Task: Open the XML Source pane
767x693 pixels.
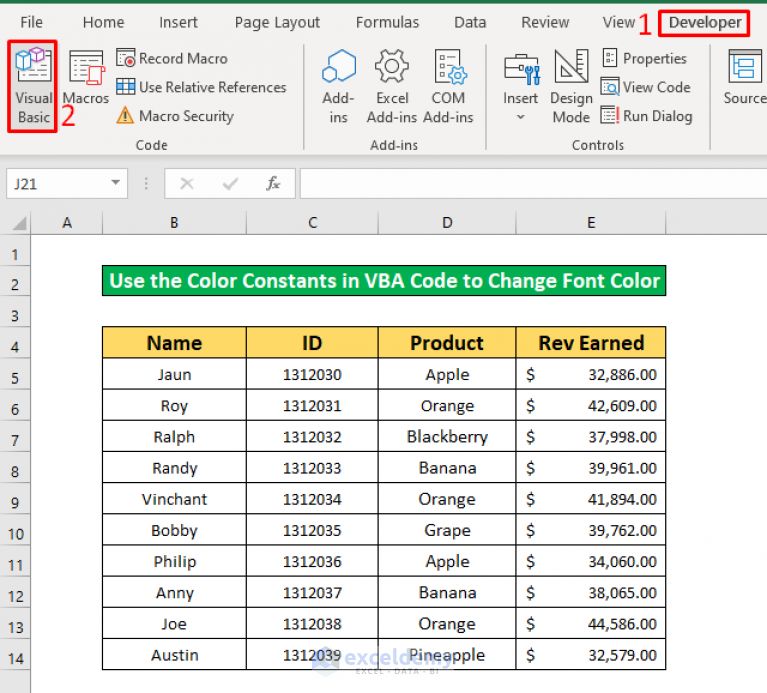Action: 745,78
